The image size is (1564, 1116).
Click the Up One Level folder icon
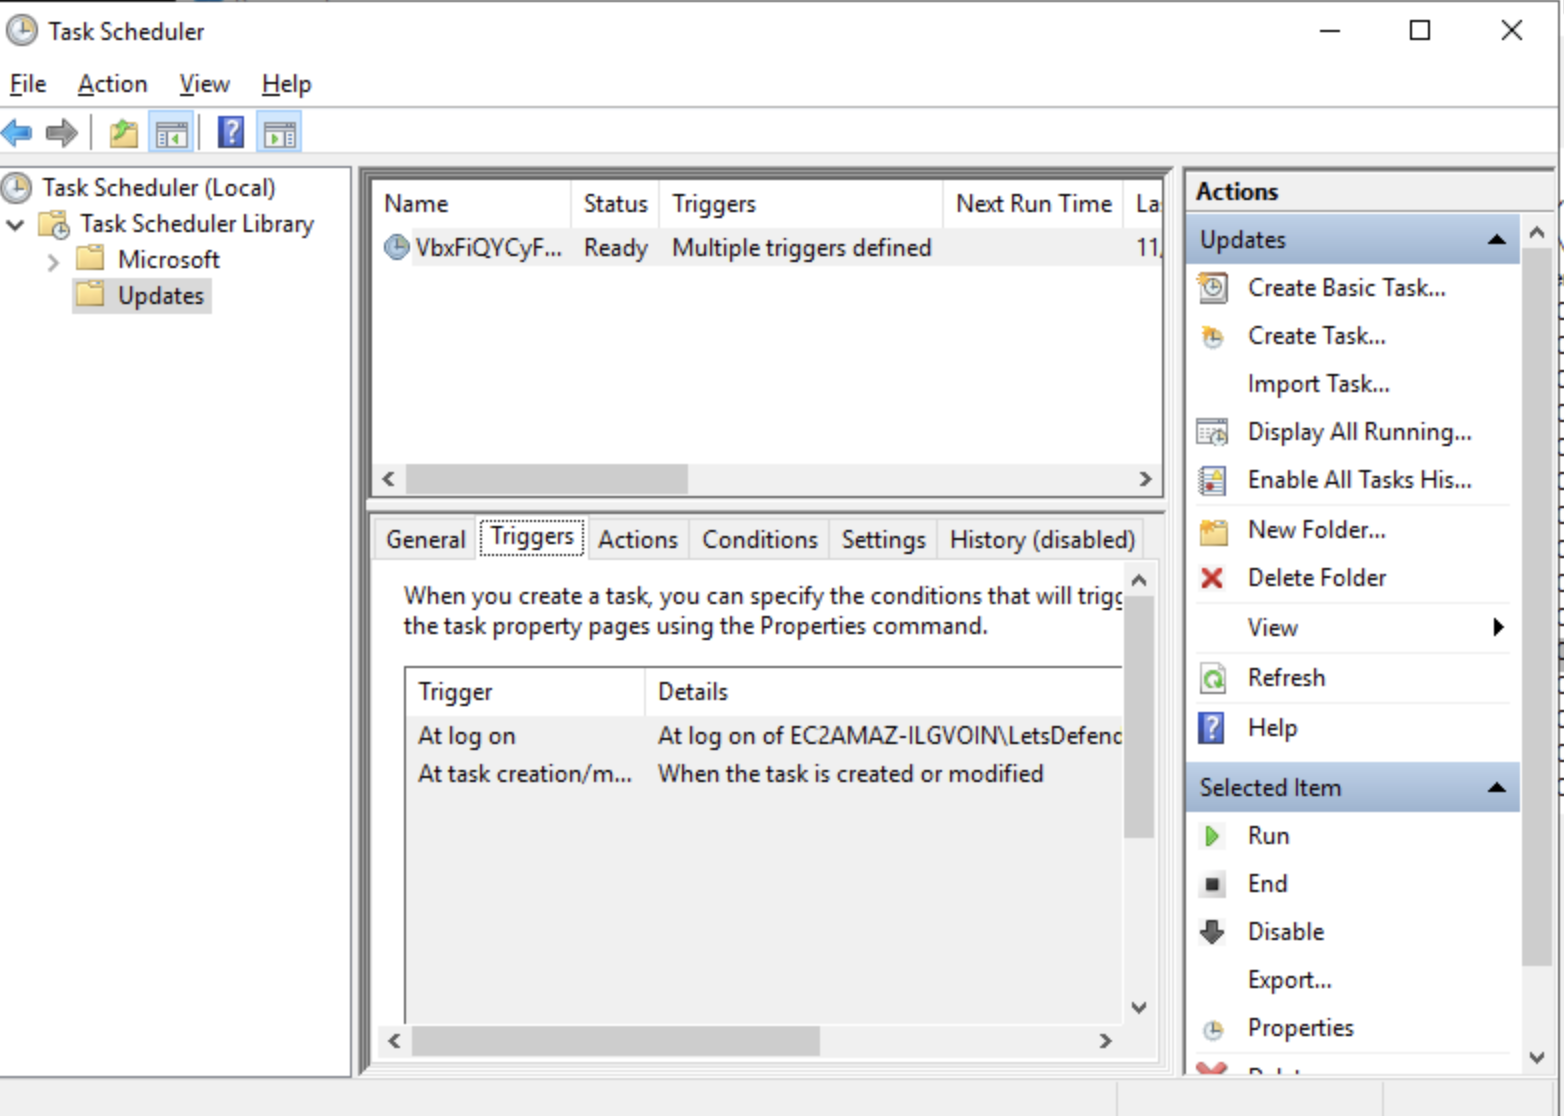click(x=123, y=132)
